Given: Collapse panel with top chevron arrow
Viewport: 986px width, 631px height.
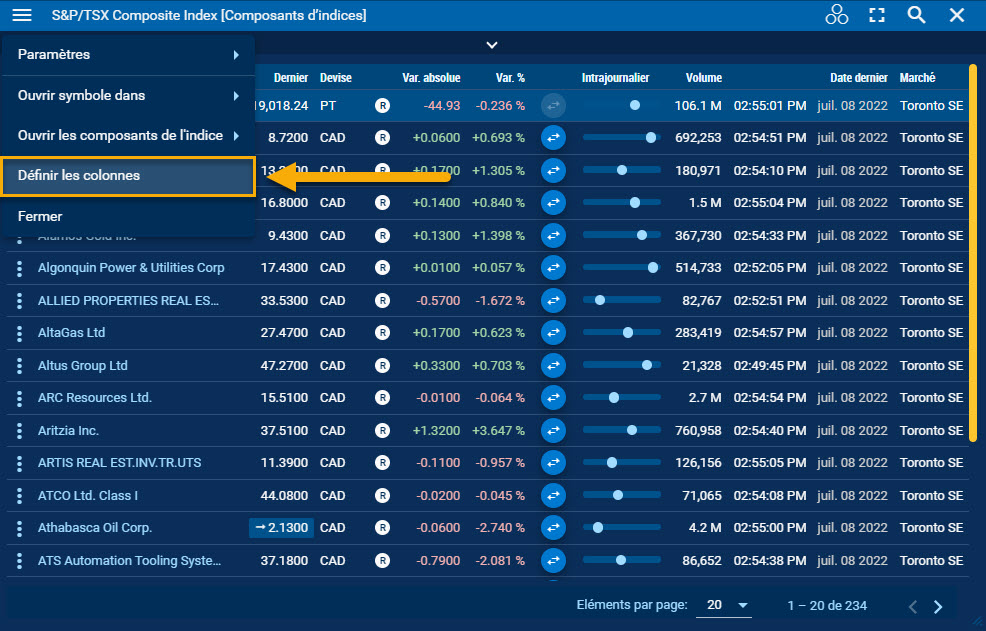Looking at the screenshot, I should [492, 45].
